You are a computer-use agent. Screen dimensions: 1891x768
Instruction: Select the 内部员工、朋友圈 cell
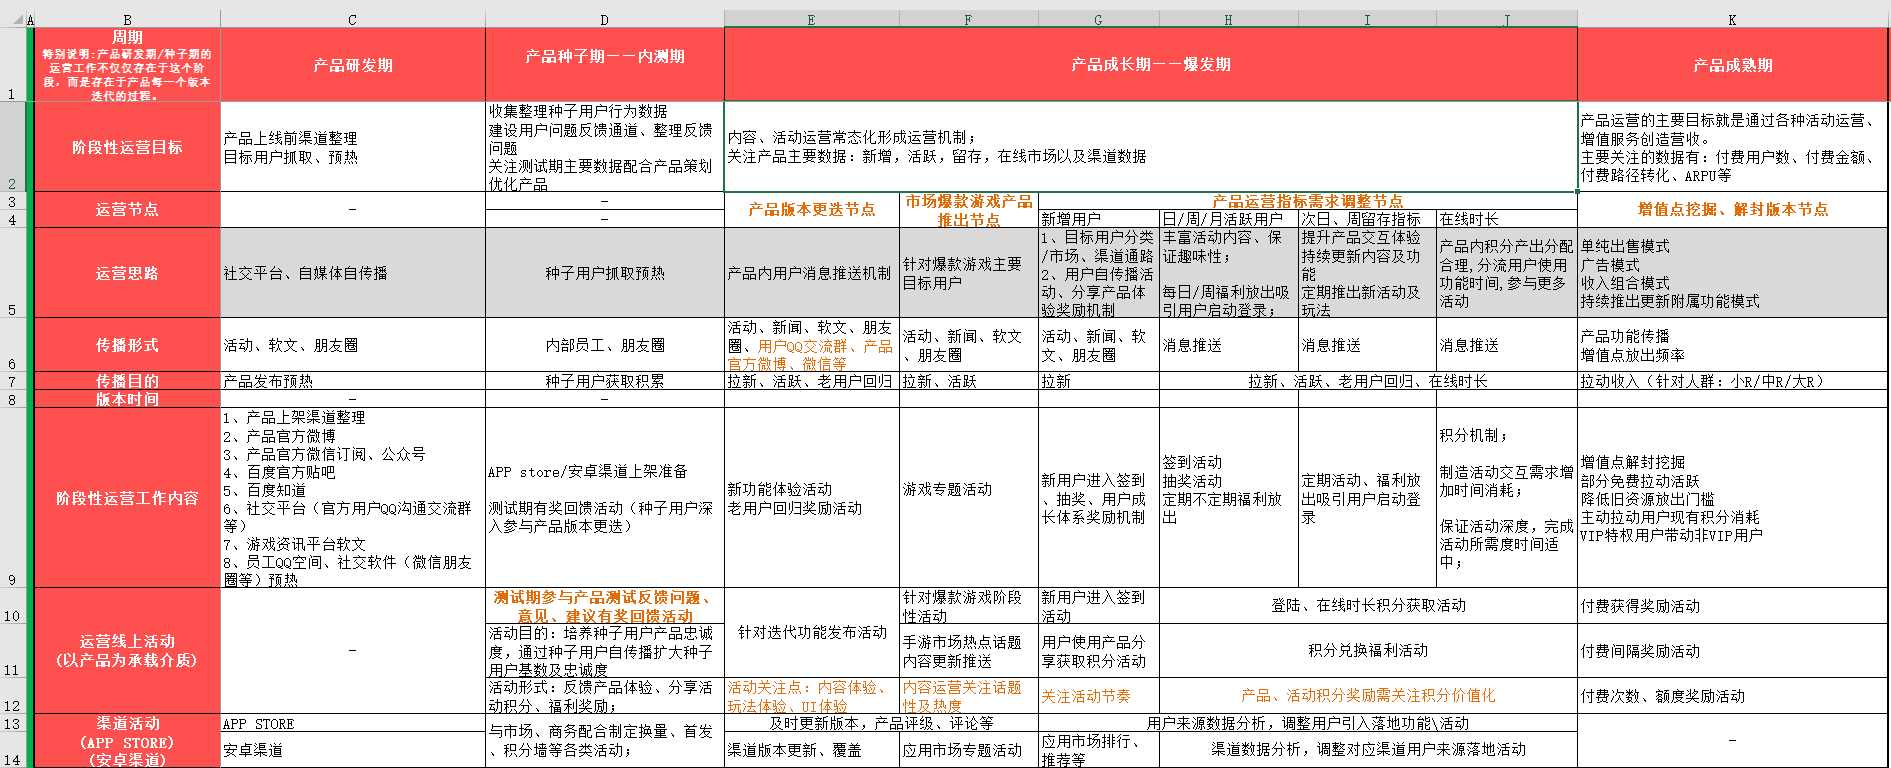[604, 345]
